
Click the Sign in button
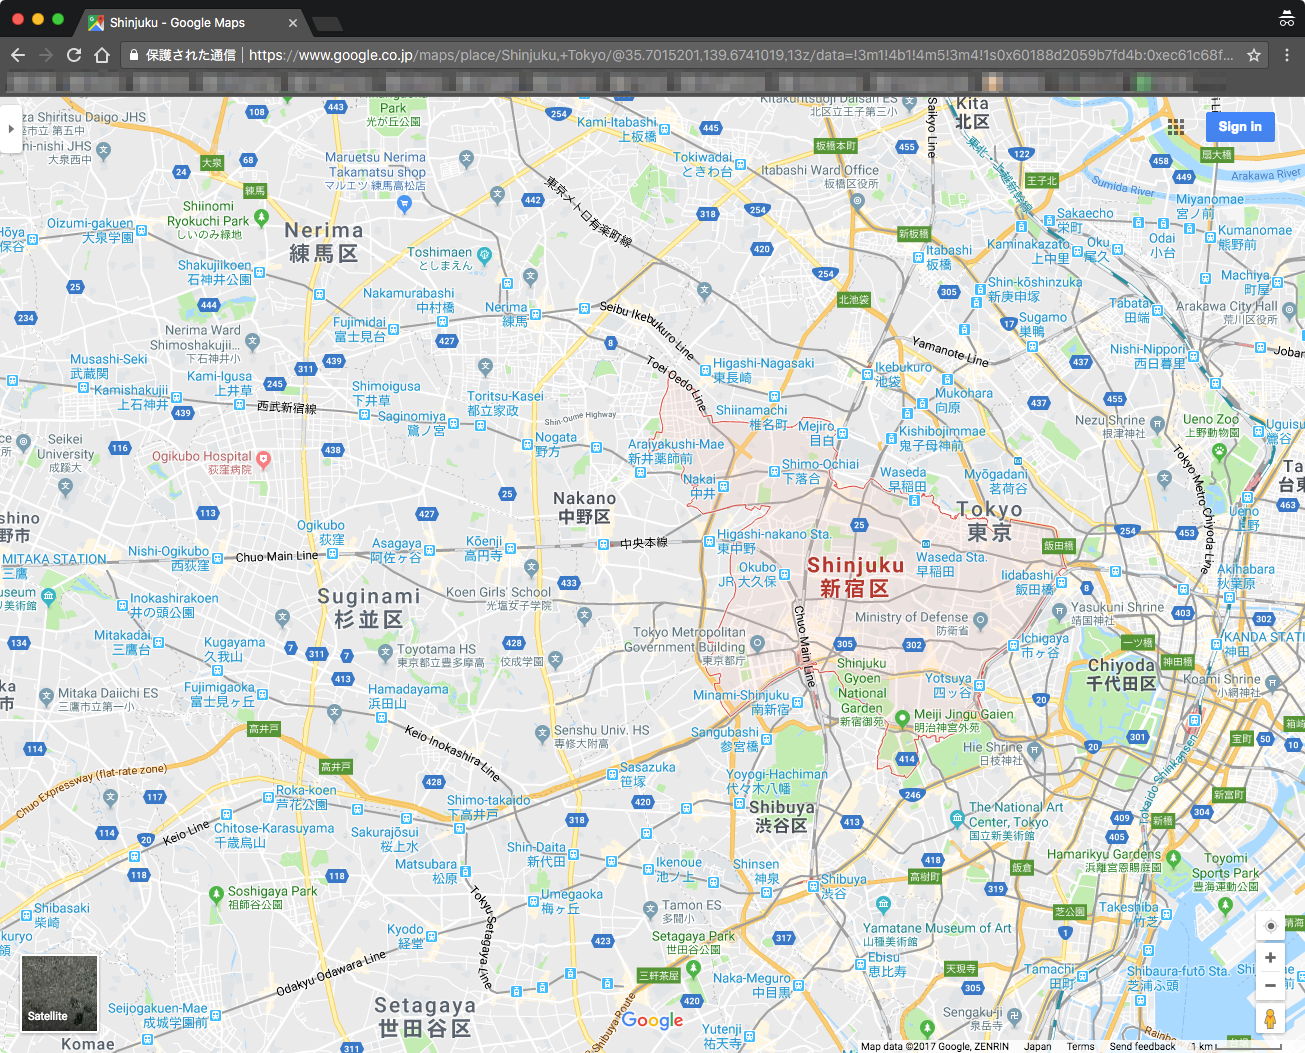click(x=1240, y=127)
